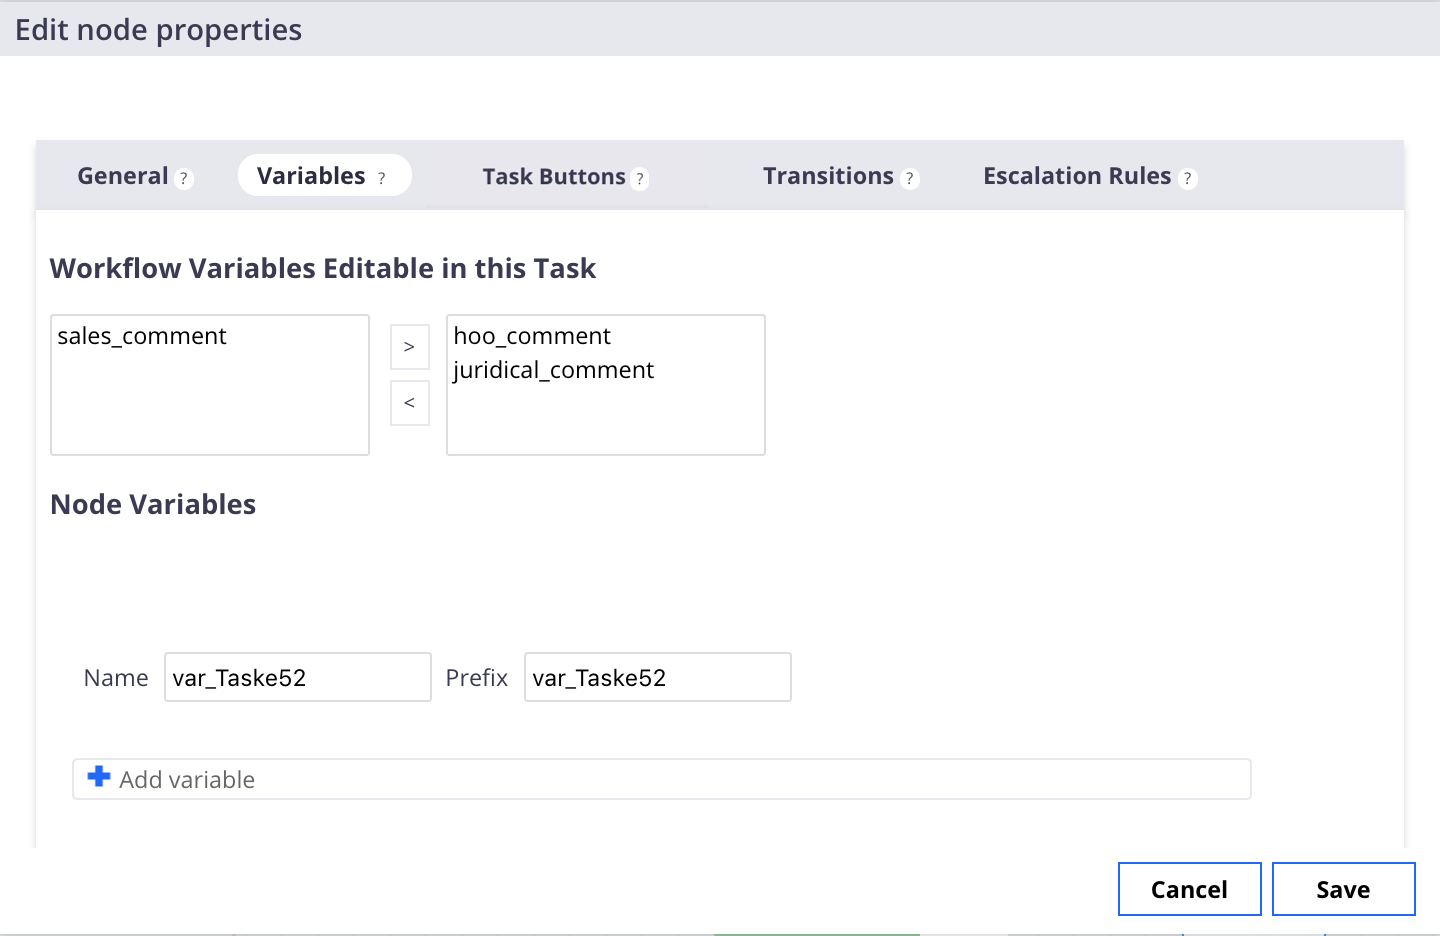Move variable left with the < button
Image resolution: width=1440 pixels, height=936 pixels.
tap(409, 403)
